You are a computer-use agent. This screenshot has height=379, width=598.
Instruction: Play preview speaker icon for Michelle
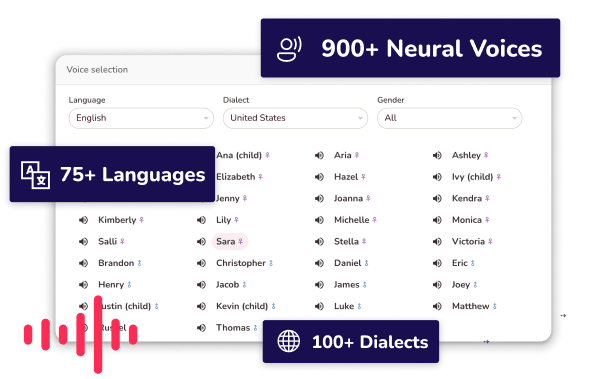point(319,220)
